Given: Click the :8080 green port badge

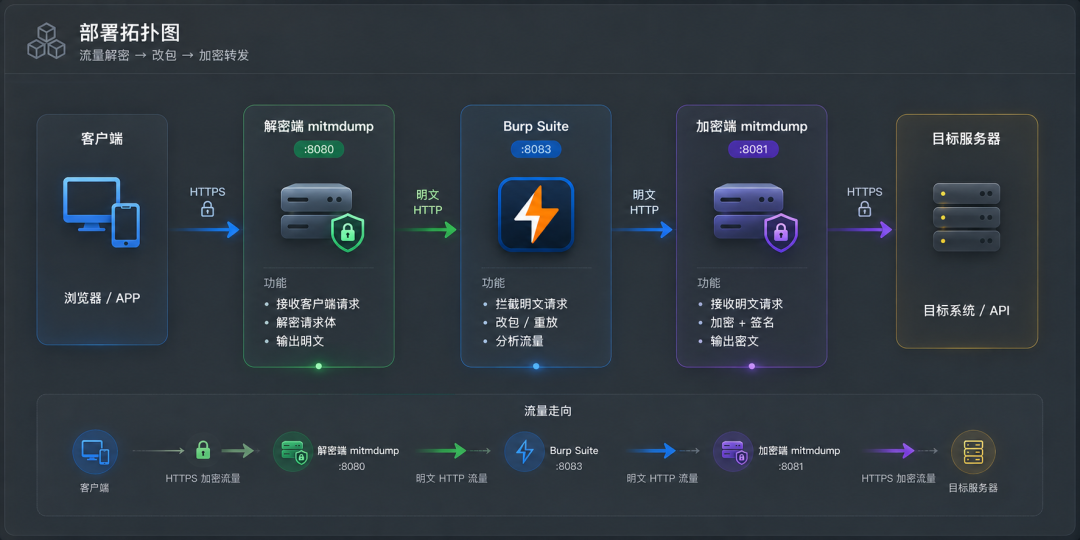Looking at the screenshot, I should pyautogui.click(x=319, y=149).
